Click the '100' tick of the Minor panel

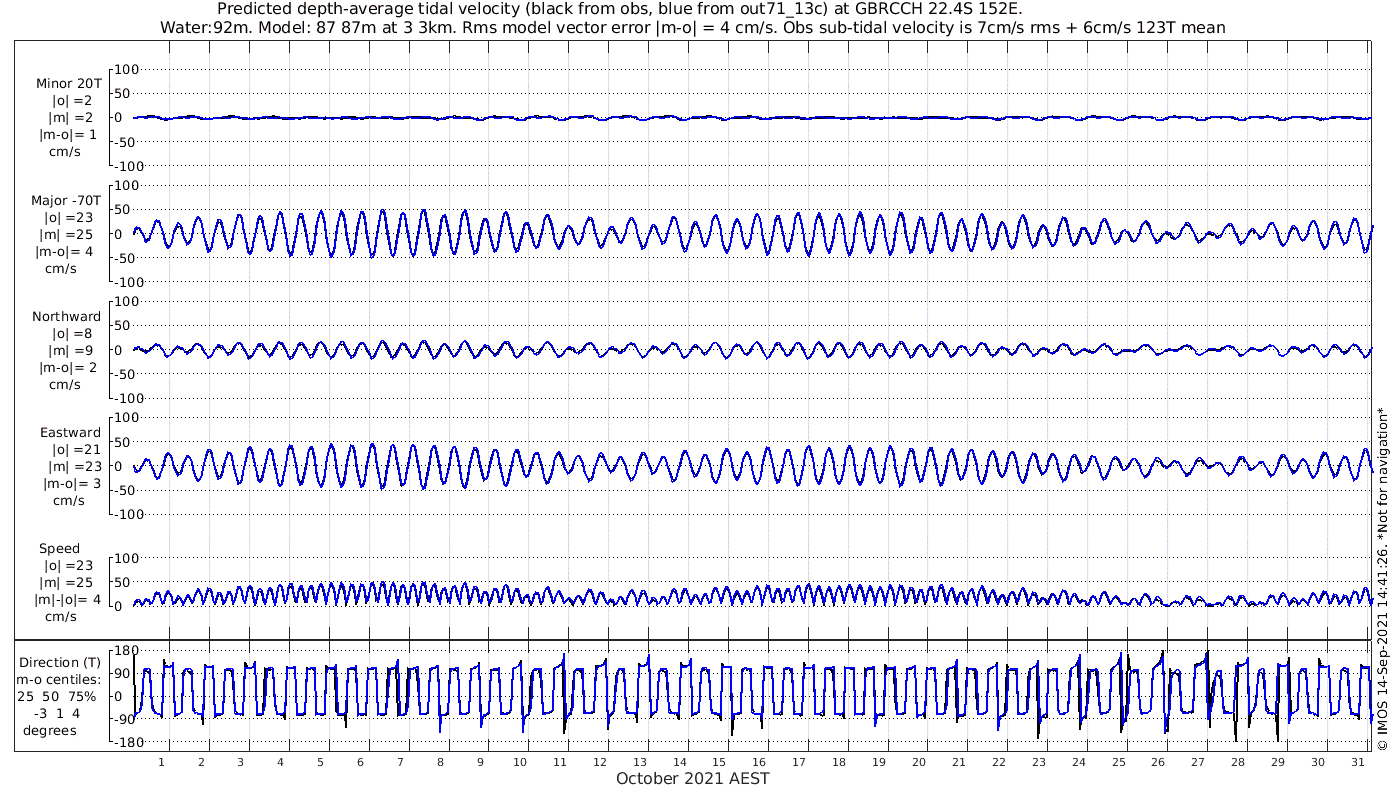[125, 69]
